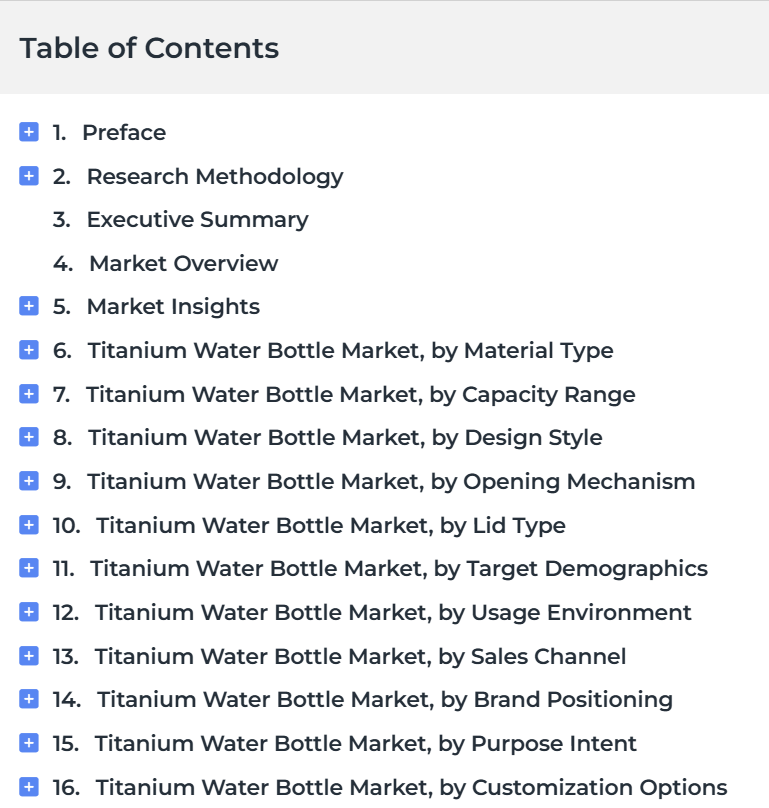
Task: Click plus icon beside by Capacity Range
Action: (x=29, y=394)
